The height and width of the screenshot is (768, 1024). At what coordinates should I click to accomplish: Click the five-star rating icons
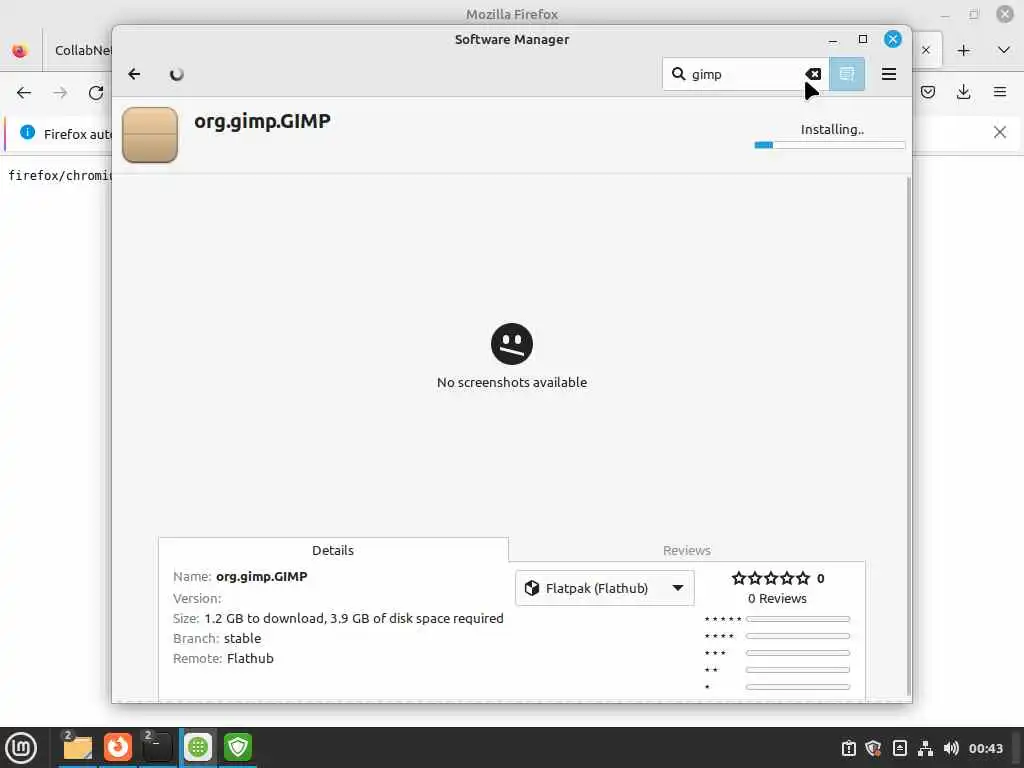point(771,578)
